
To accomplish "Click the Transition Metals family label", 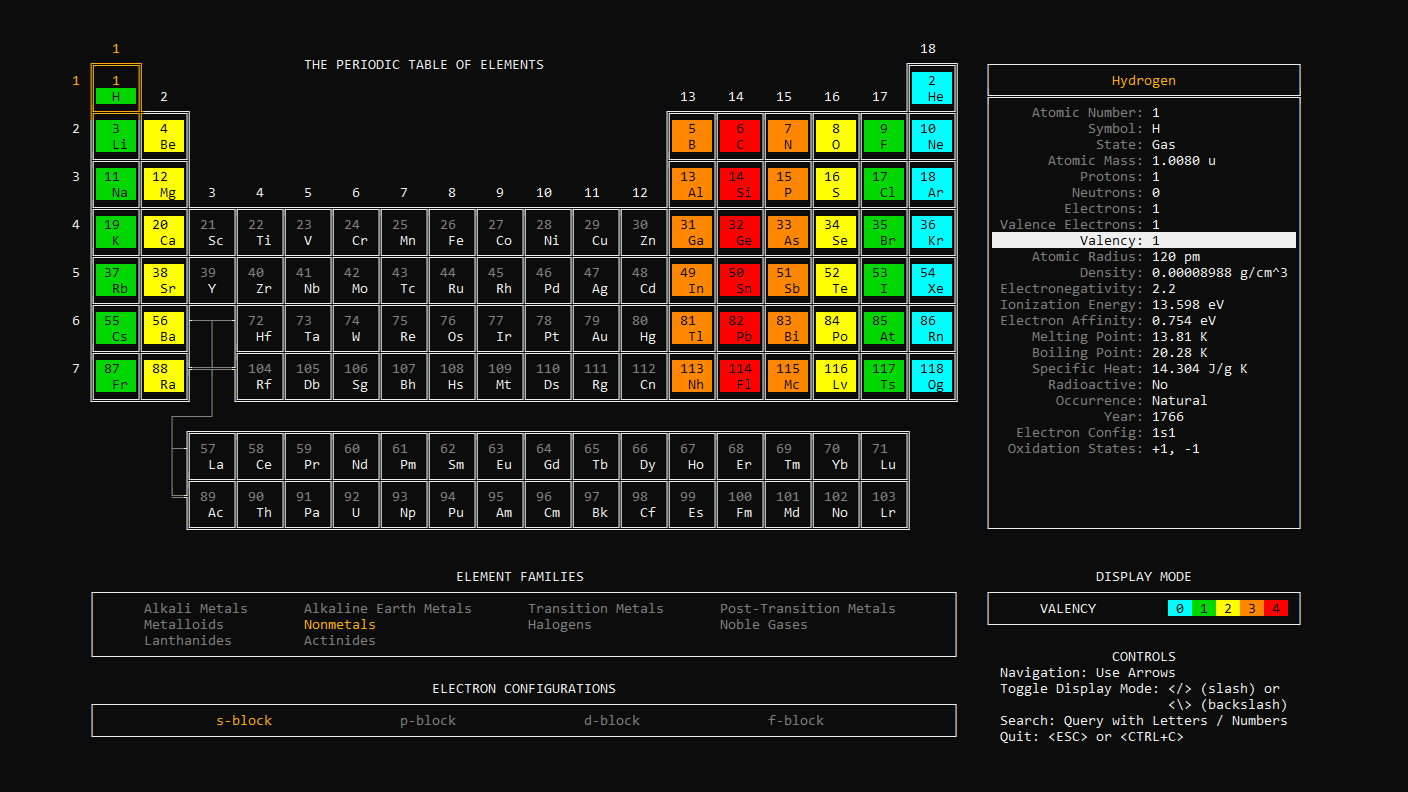I will pos(595,608).
